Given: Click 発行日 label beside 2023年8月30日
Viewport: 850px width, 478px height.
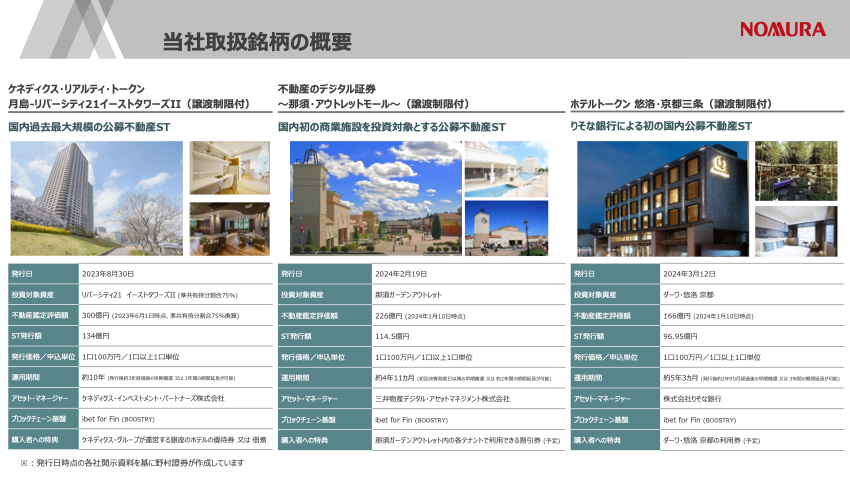Looking at the screenshot, I should point(43,274).
